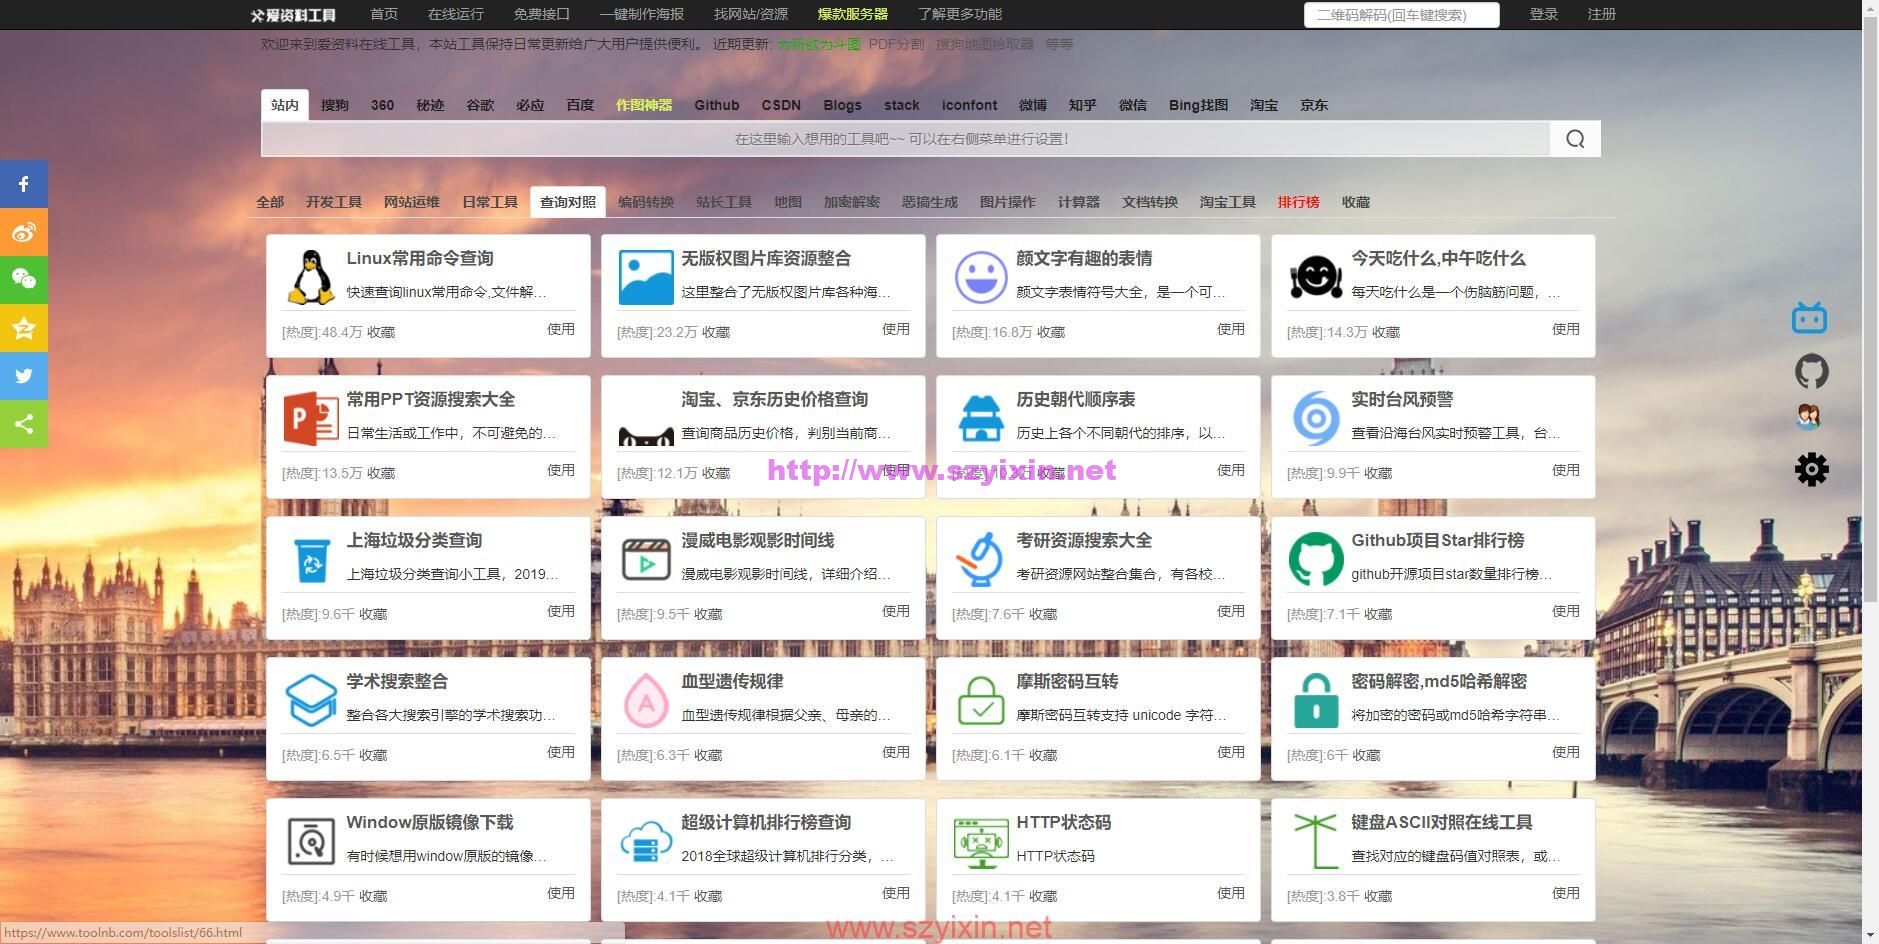The height and width of the screenshot is (944, 1879).
Task: Click the 无版权图片库 picture icon
Action: tap(646, 277)
